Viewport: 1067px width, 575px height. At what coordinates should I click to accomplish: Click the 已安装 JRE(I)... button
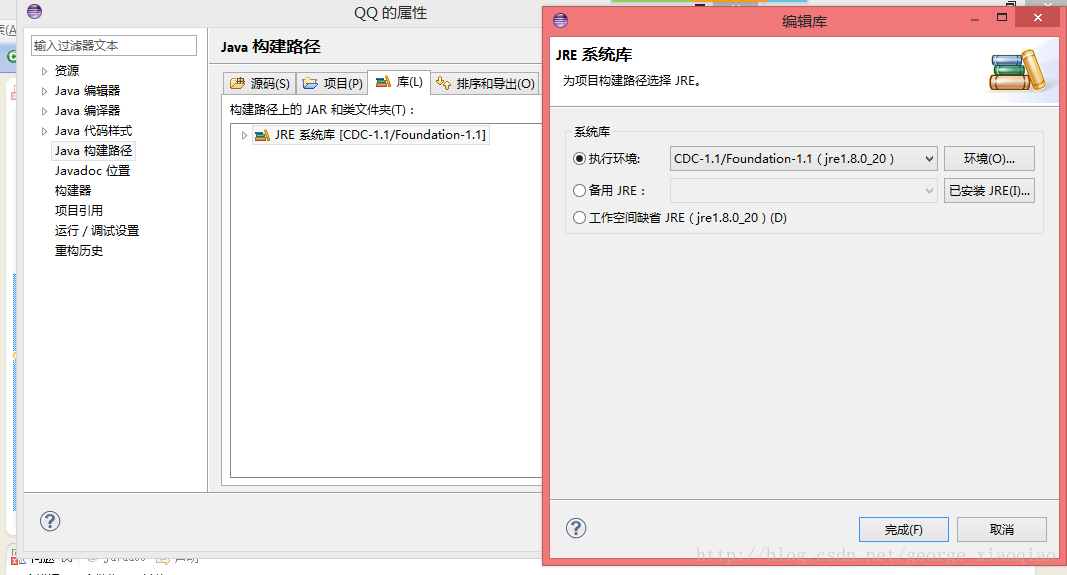click(x=989, y=191)
